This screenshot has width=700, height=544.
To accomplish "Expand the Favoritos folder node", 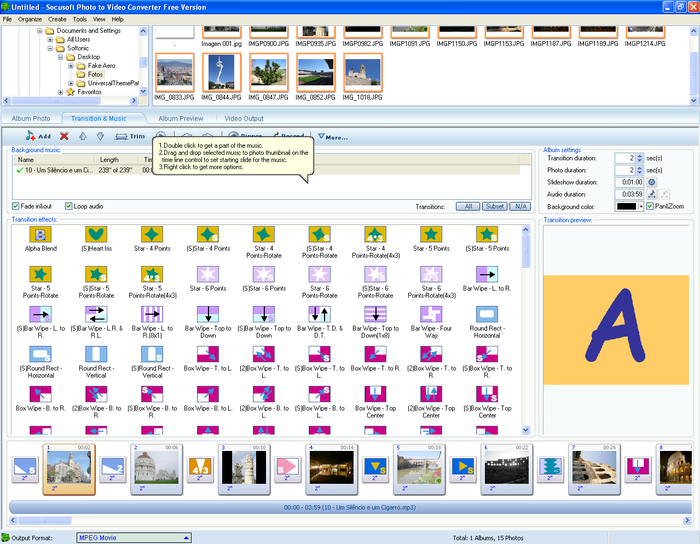I will click(x=60, y=92).
